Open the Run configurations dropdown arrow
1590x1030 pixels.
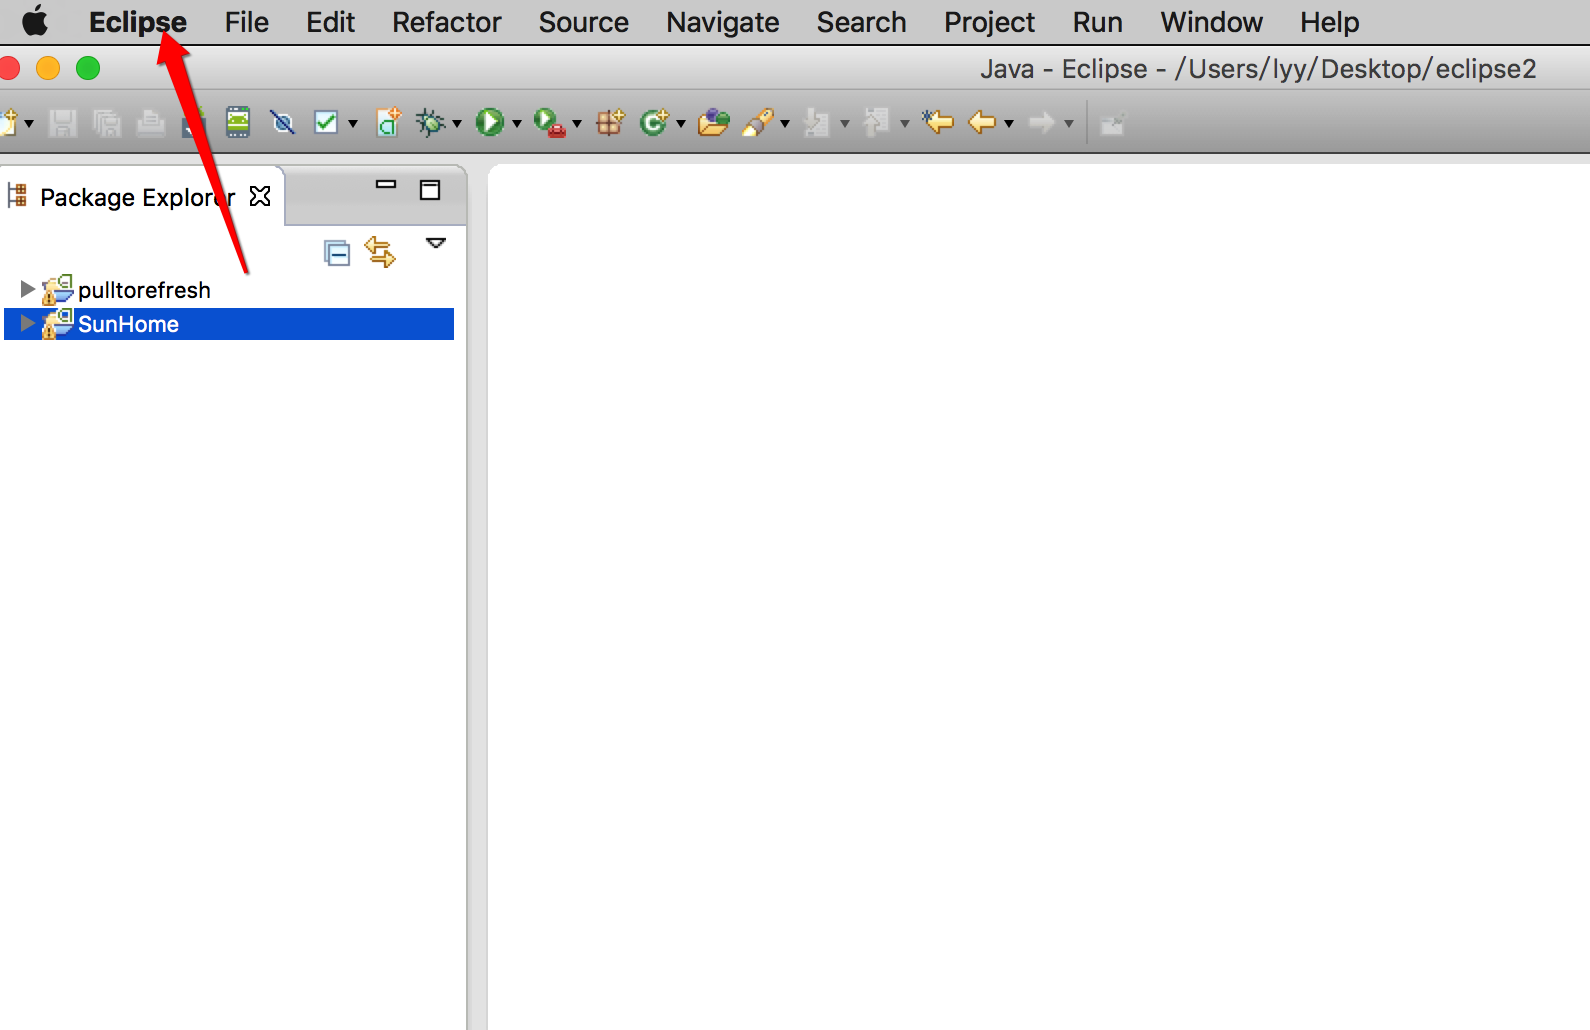click(x=517, y=124)
